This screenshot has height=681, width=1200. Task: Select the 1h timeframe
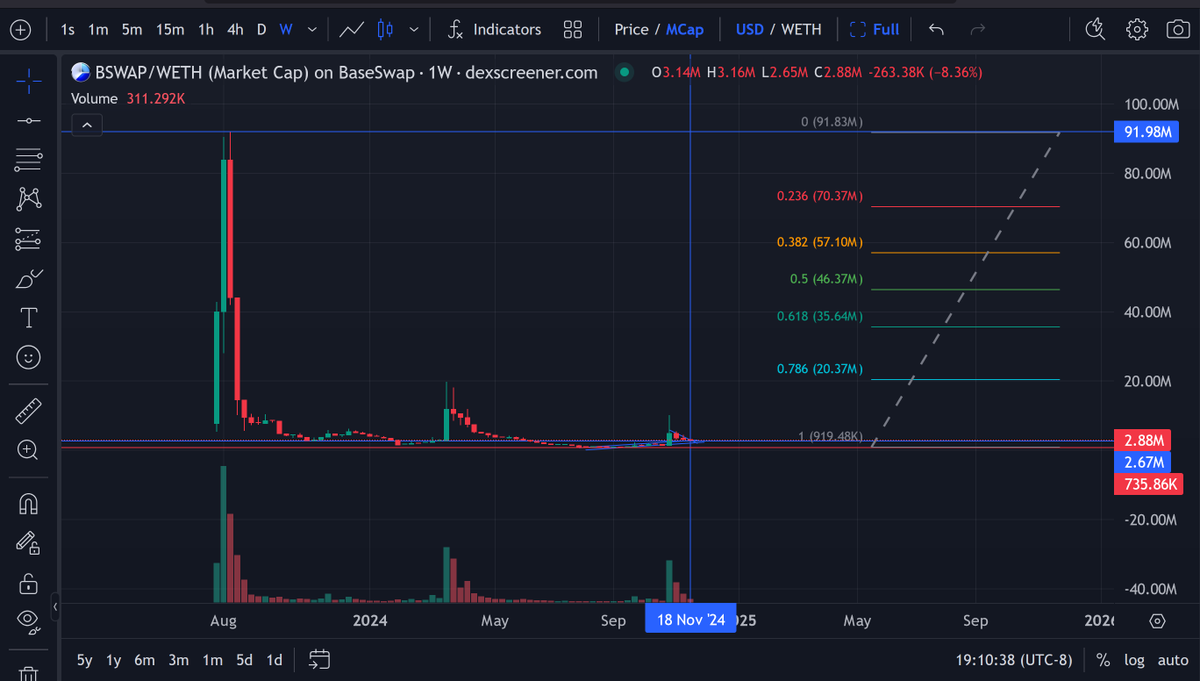click(x=205, y=30)
